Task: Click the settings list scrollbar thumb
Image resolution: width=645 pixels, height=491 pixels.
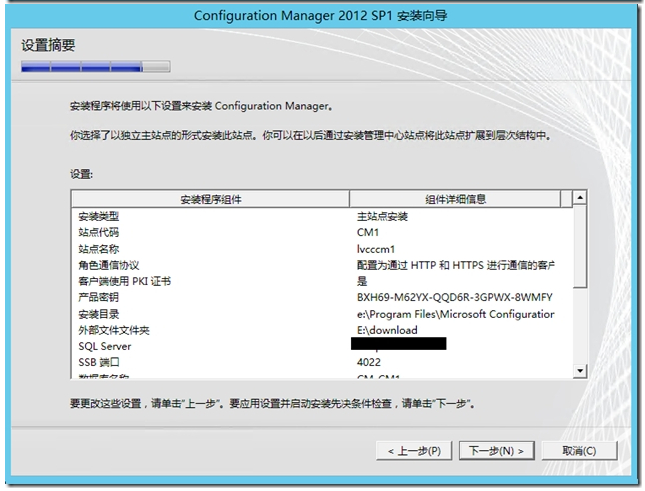Action: [580, 247]
